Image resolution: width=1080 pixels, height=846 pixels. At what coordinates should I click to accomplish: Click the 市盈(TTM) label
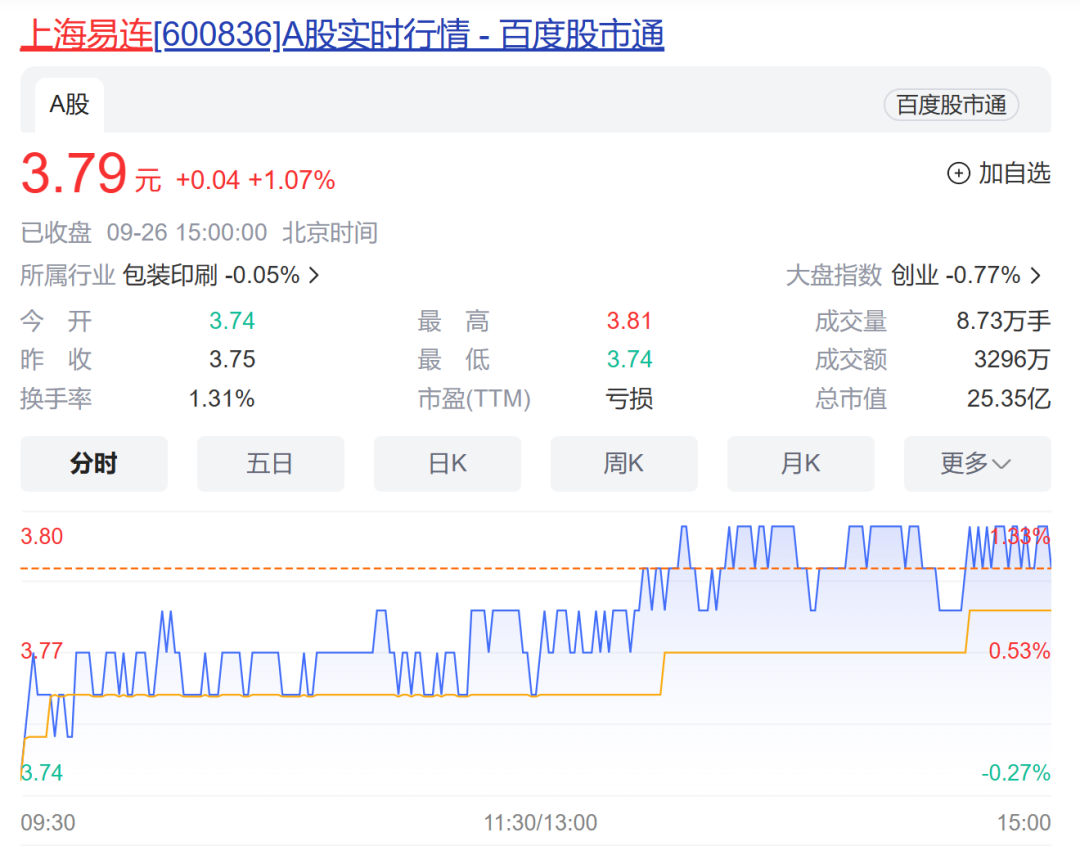point(475,399)
